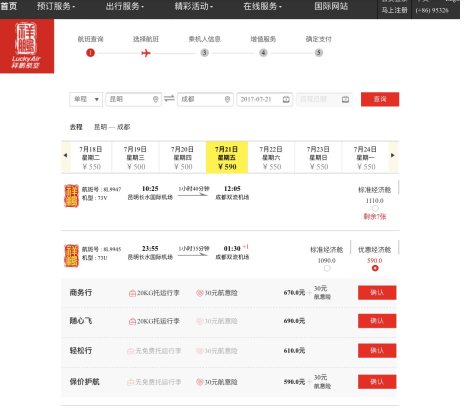Click location pin in 成都 field
464x414 pixels.
coord(227,99)
